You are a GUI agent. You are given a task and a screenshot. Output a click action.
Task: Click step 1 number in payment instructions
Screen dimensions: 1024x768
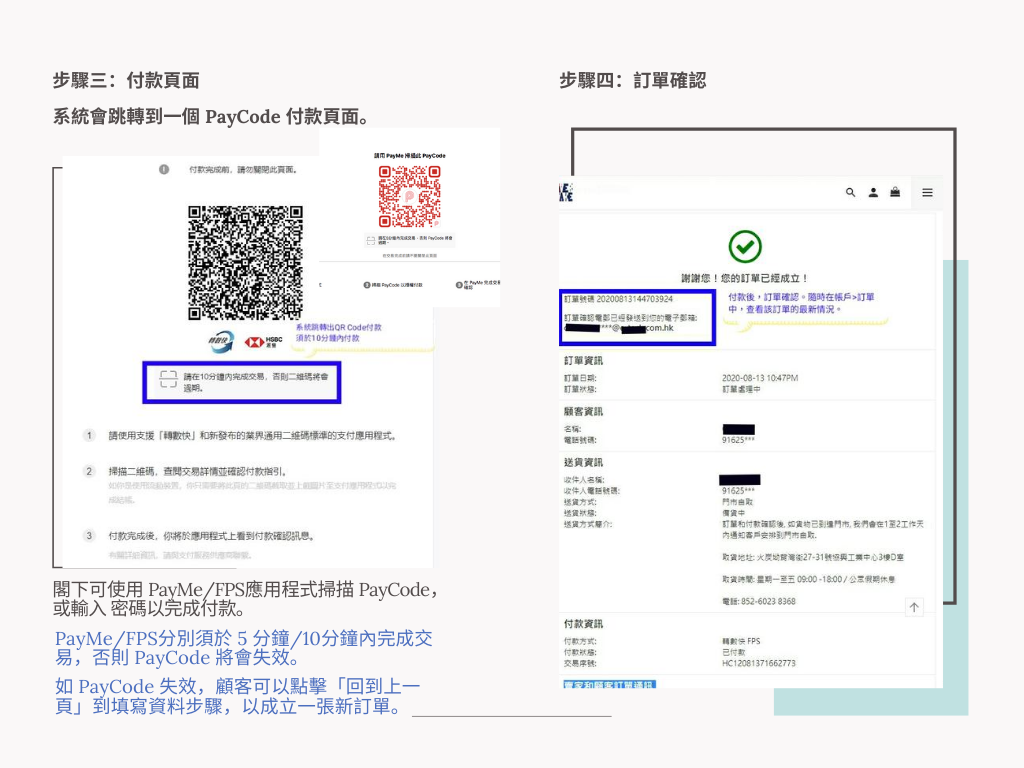pyautogui.click(x=88, y=436)
